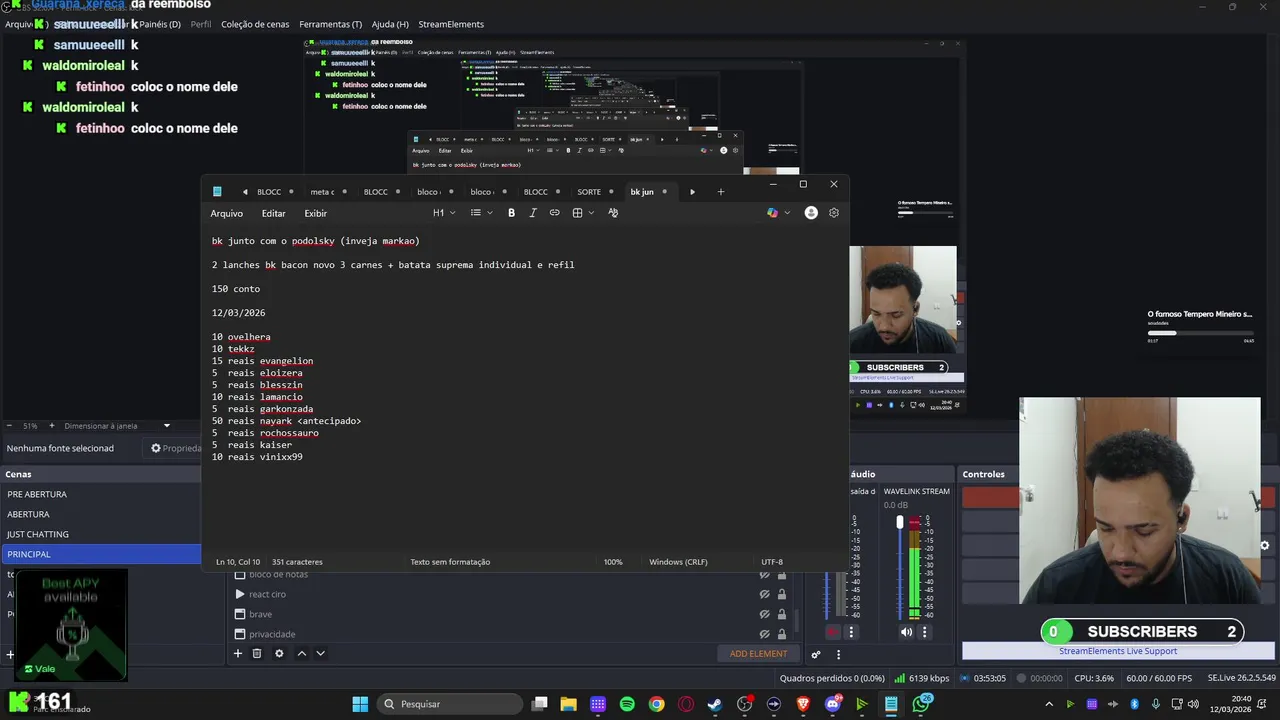The height and width of the screenshot is (720, 1280).
Task: Unmute the muted audio channel with the red speaker
Action: 833,632
